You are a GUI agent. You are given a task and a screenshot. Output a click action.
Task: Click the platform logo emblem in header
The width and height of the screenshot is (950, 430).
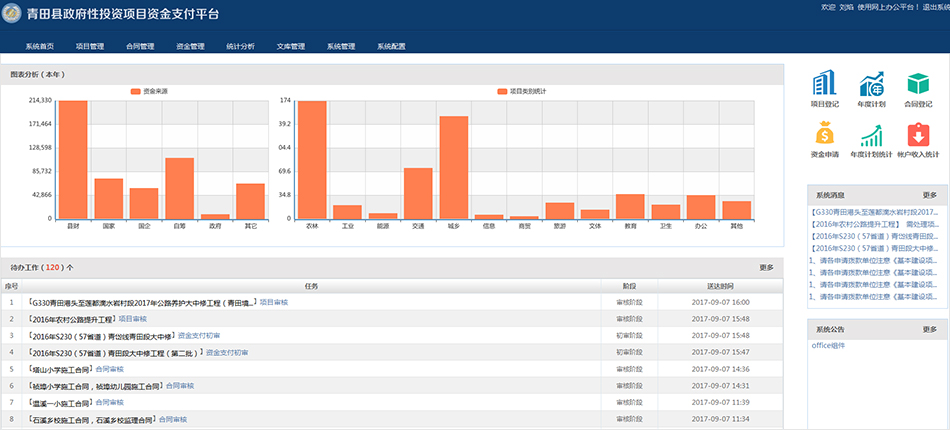12,14
